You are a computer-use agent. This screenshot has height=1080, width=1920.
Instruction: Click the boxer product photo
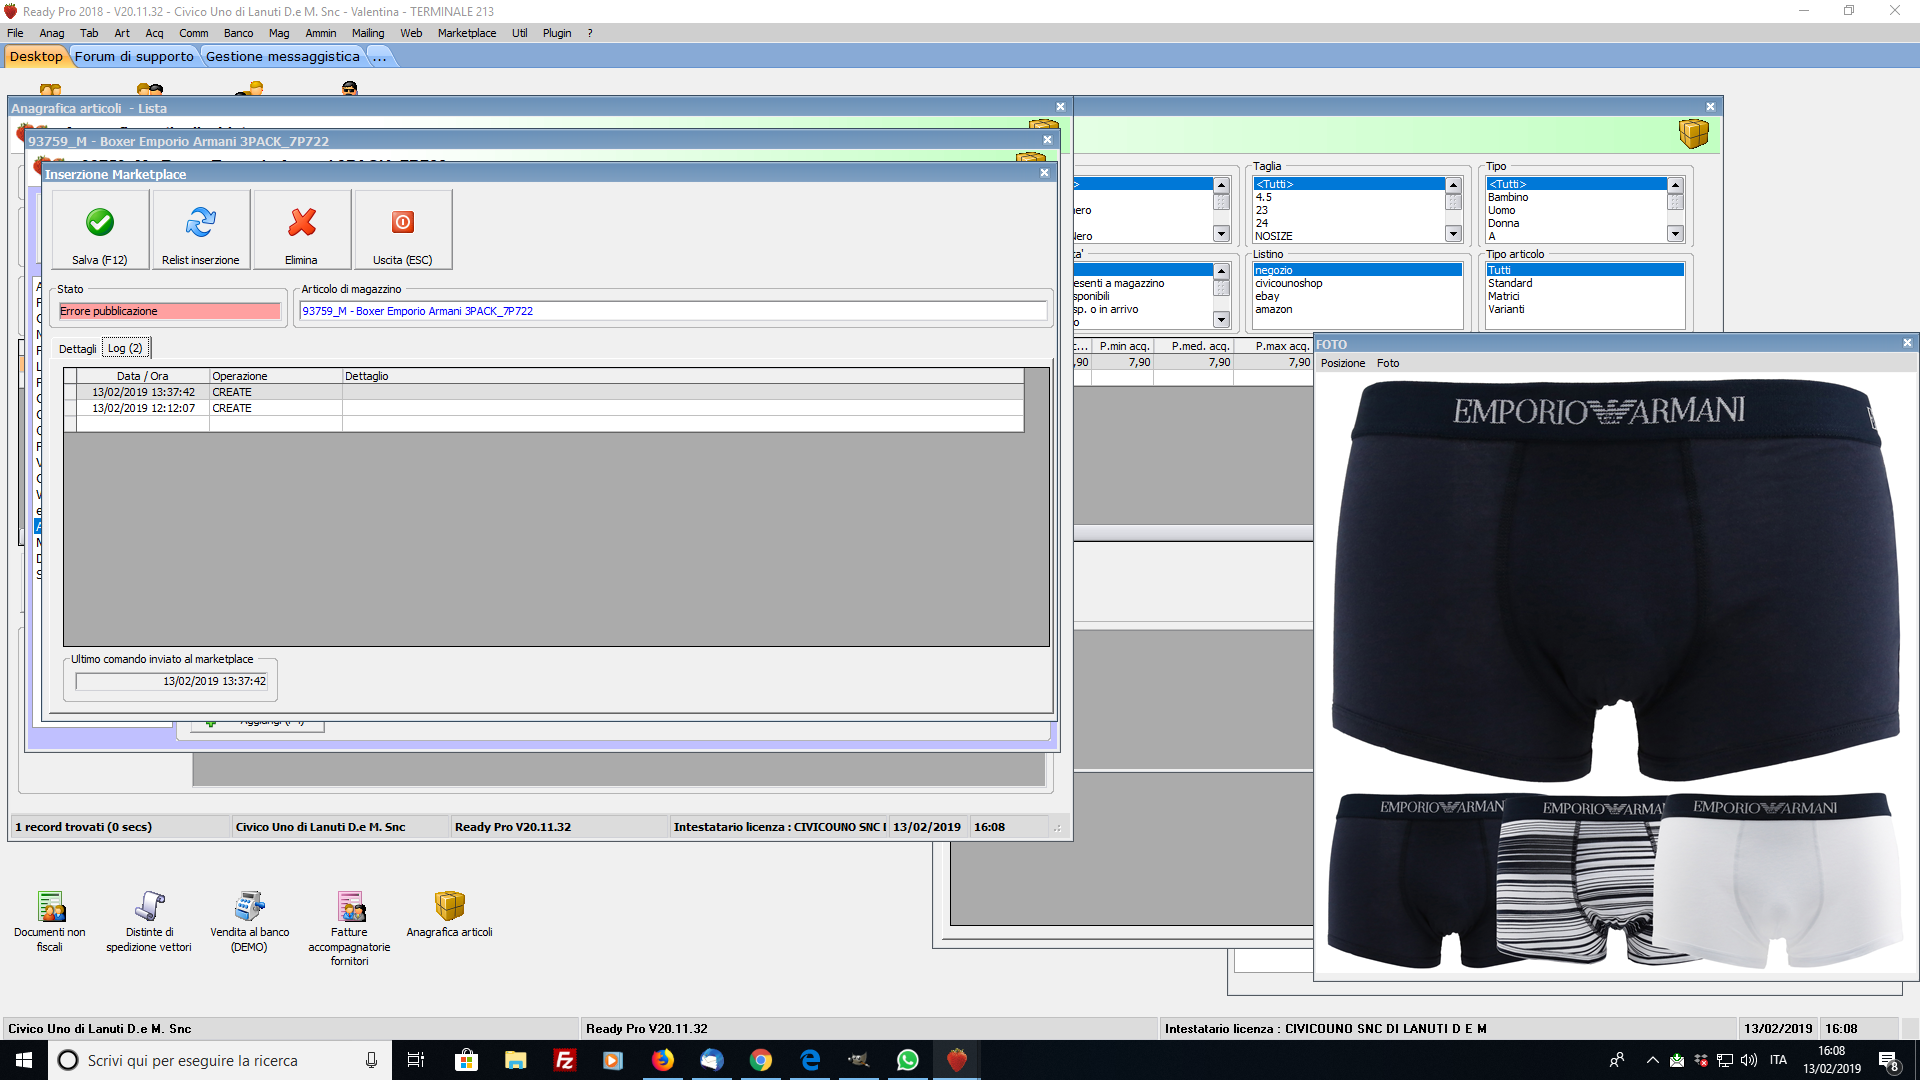click(x=1615, y=672)
